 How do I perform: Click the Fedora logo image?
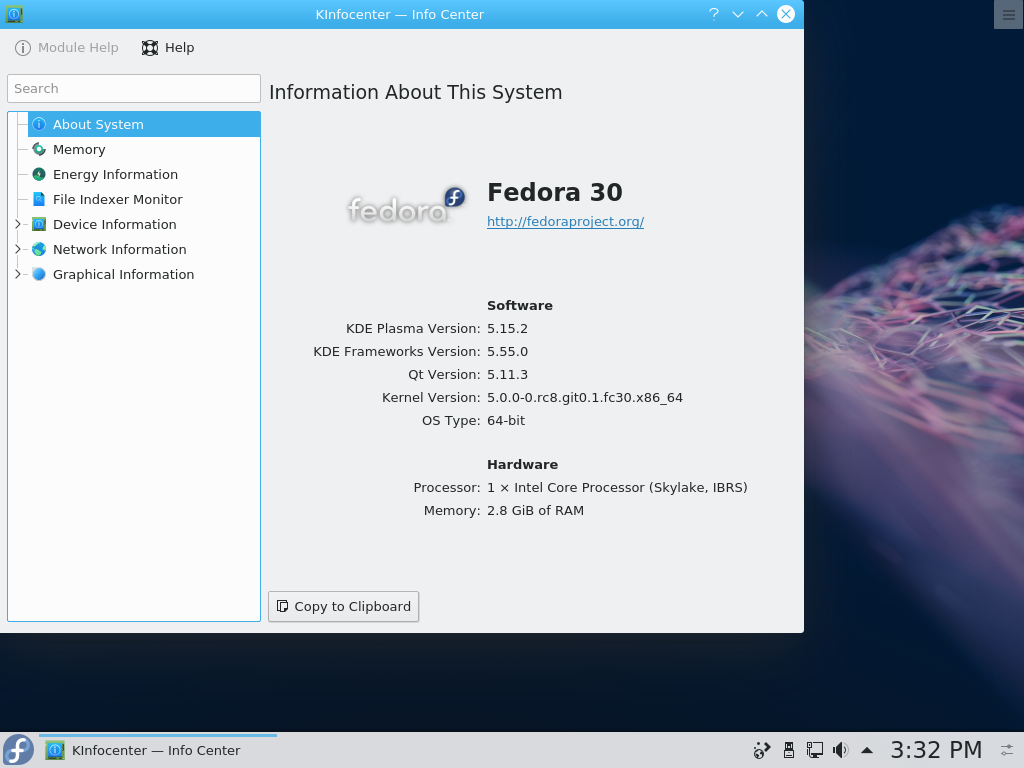pos(406,206)
